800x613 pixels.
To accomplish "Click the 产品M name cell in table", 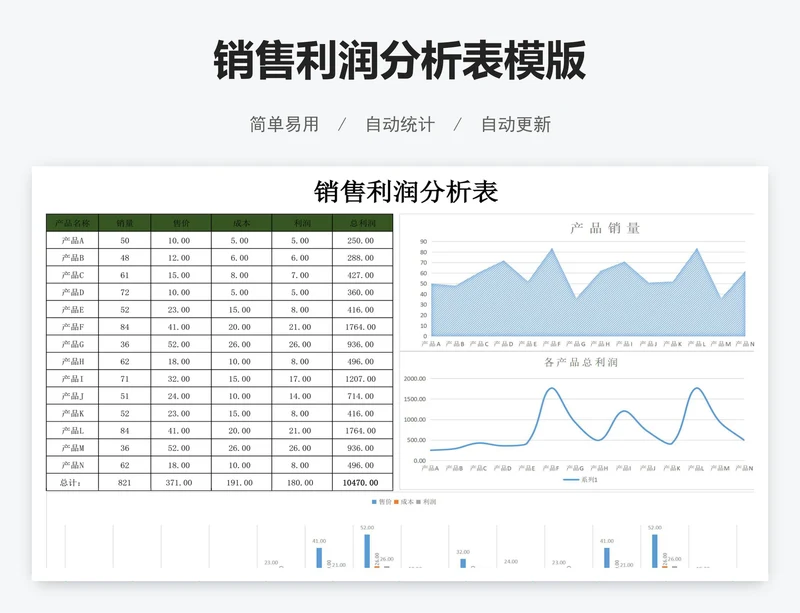I will [72, 448].
